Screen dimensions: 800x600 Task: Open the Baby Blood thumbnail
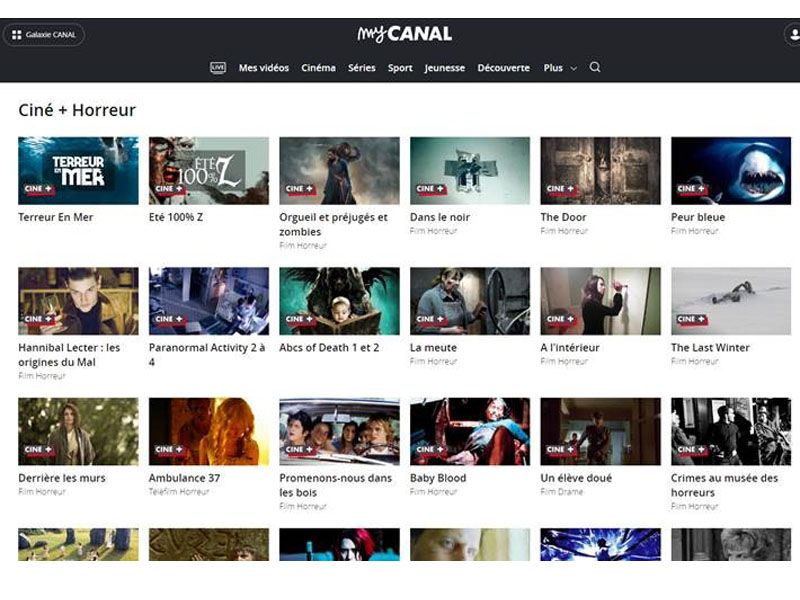470,432
